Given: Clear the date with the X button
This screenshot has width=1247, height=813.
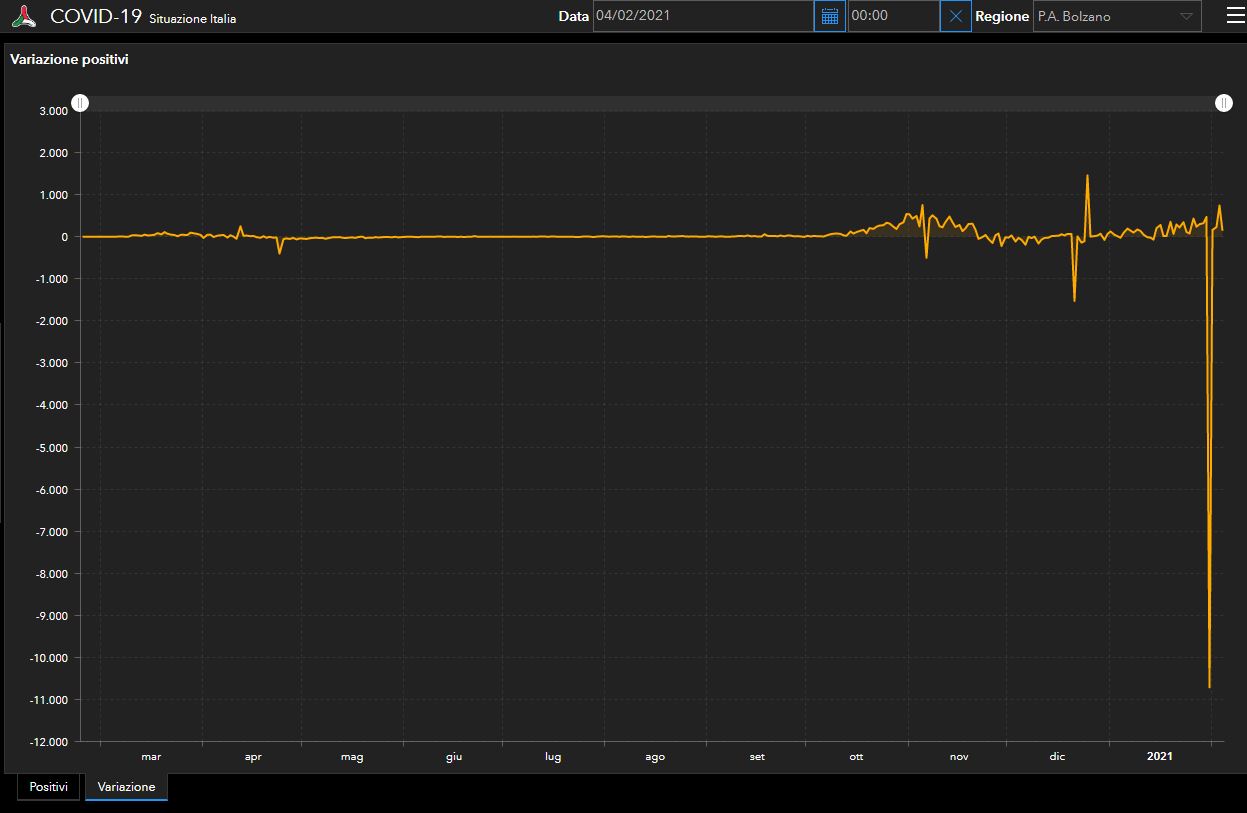Looking at the screenshot, I should 955,16.
